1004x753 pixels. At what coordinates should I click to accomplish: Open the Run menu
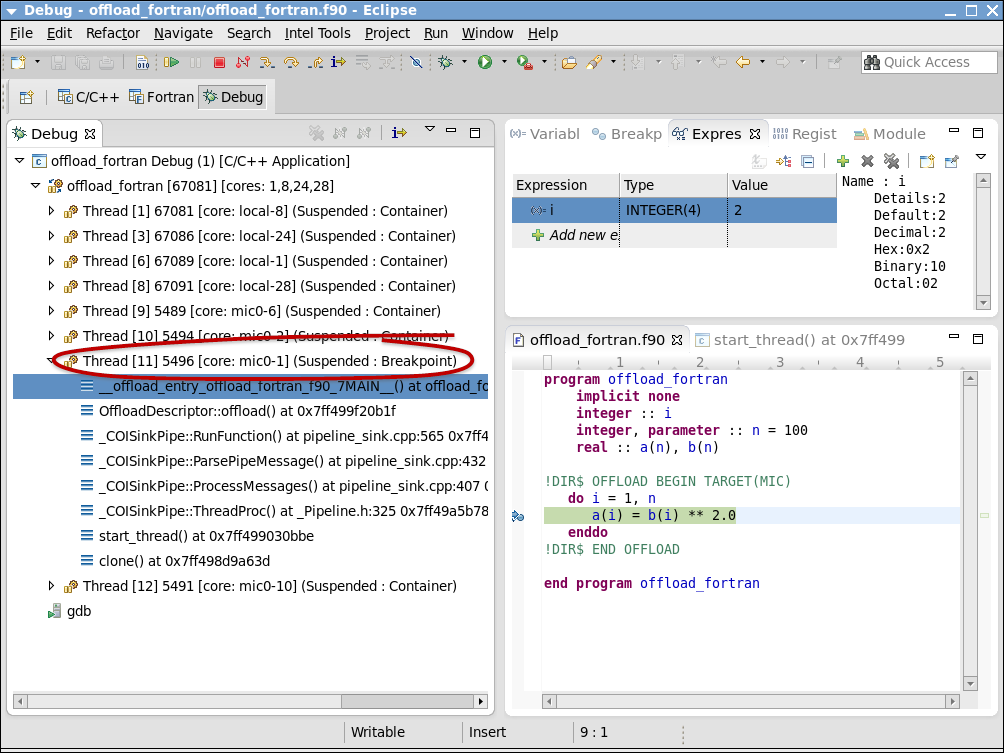pyautogui.click(x=436, y=33)
